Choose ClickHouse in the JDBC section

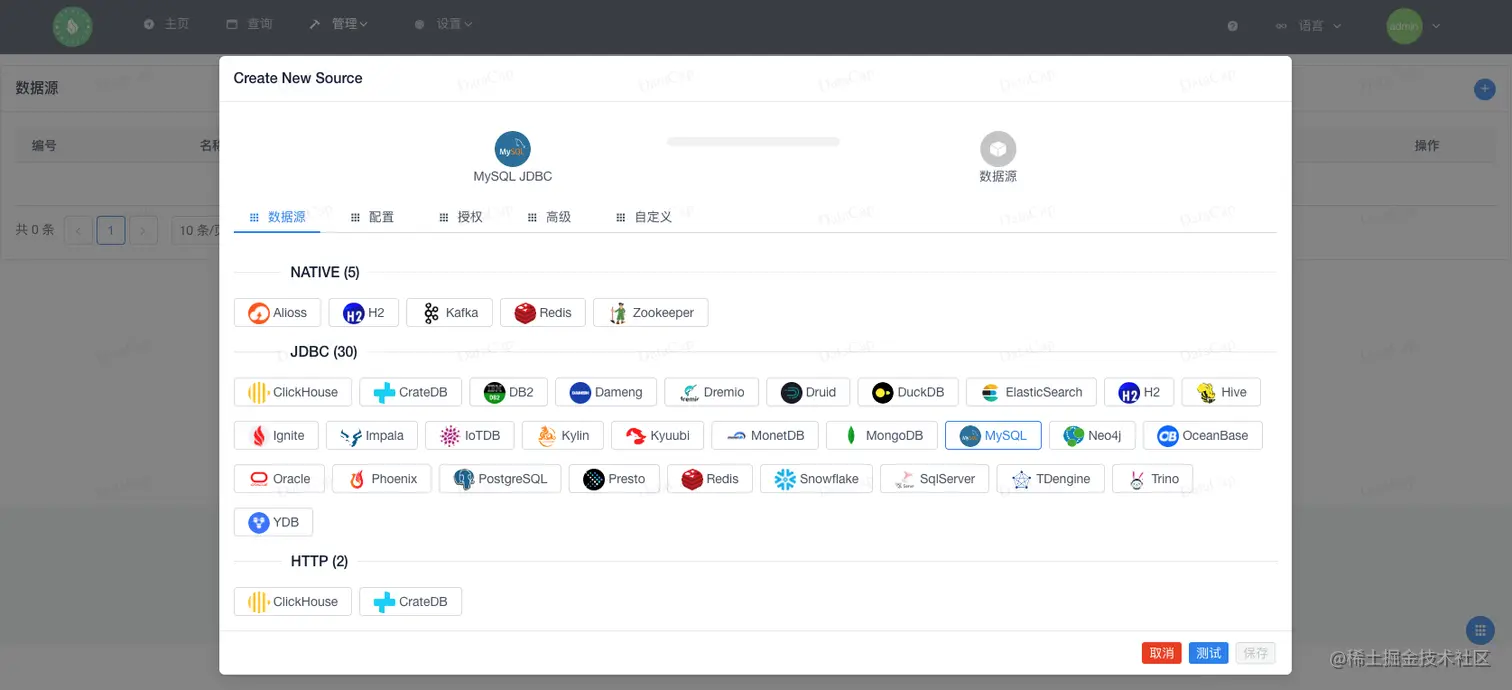tap(293, 392)
